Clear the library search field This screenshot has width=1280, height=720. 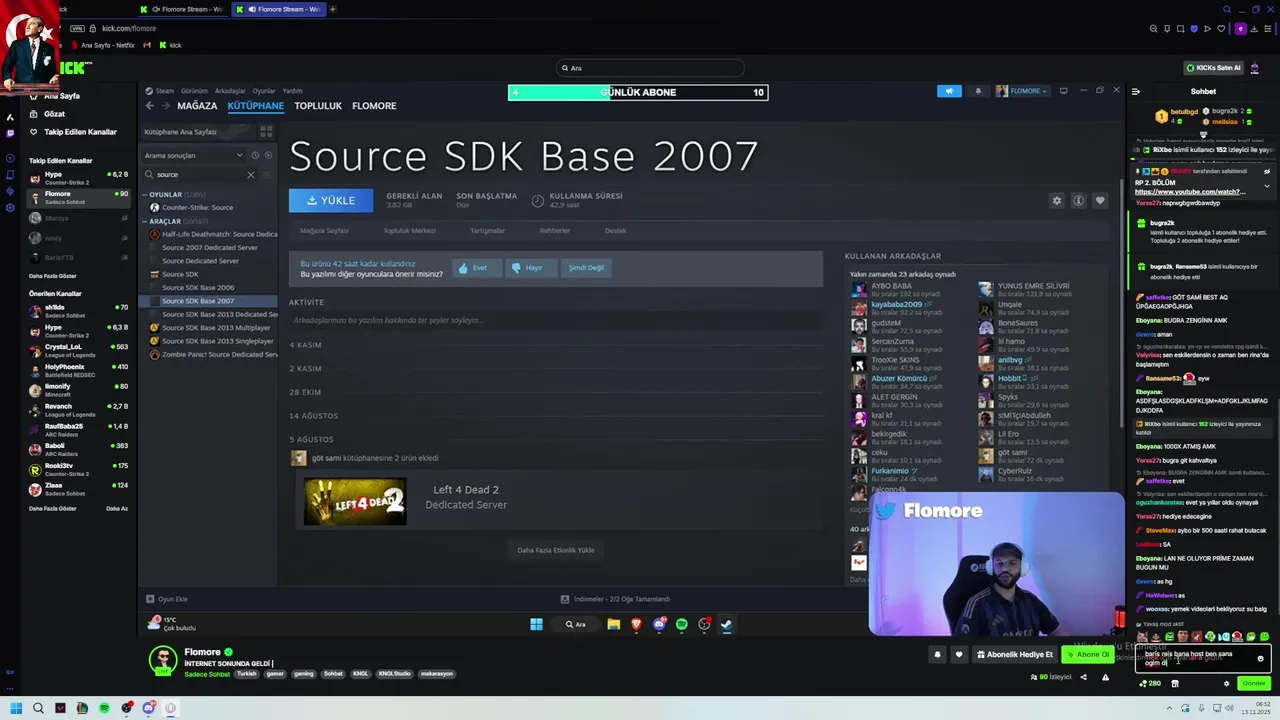click(x=250, y=175)
